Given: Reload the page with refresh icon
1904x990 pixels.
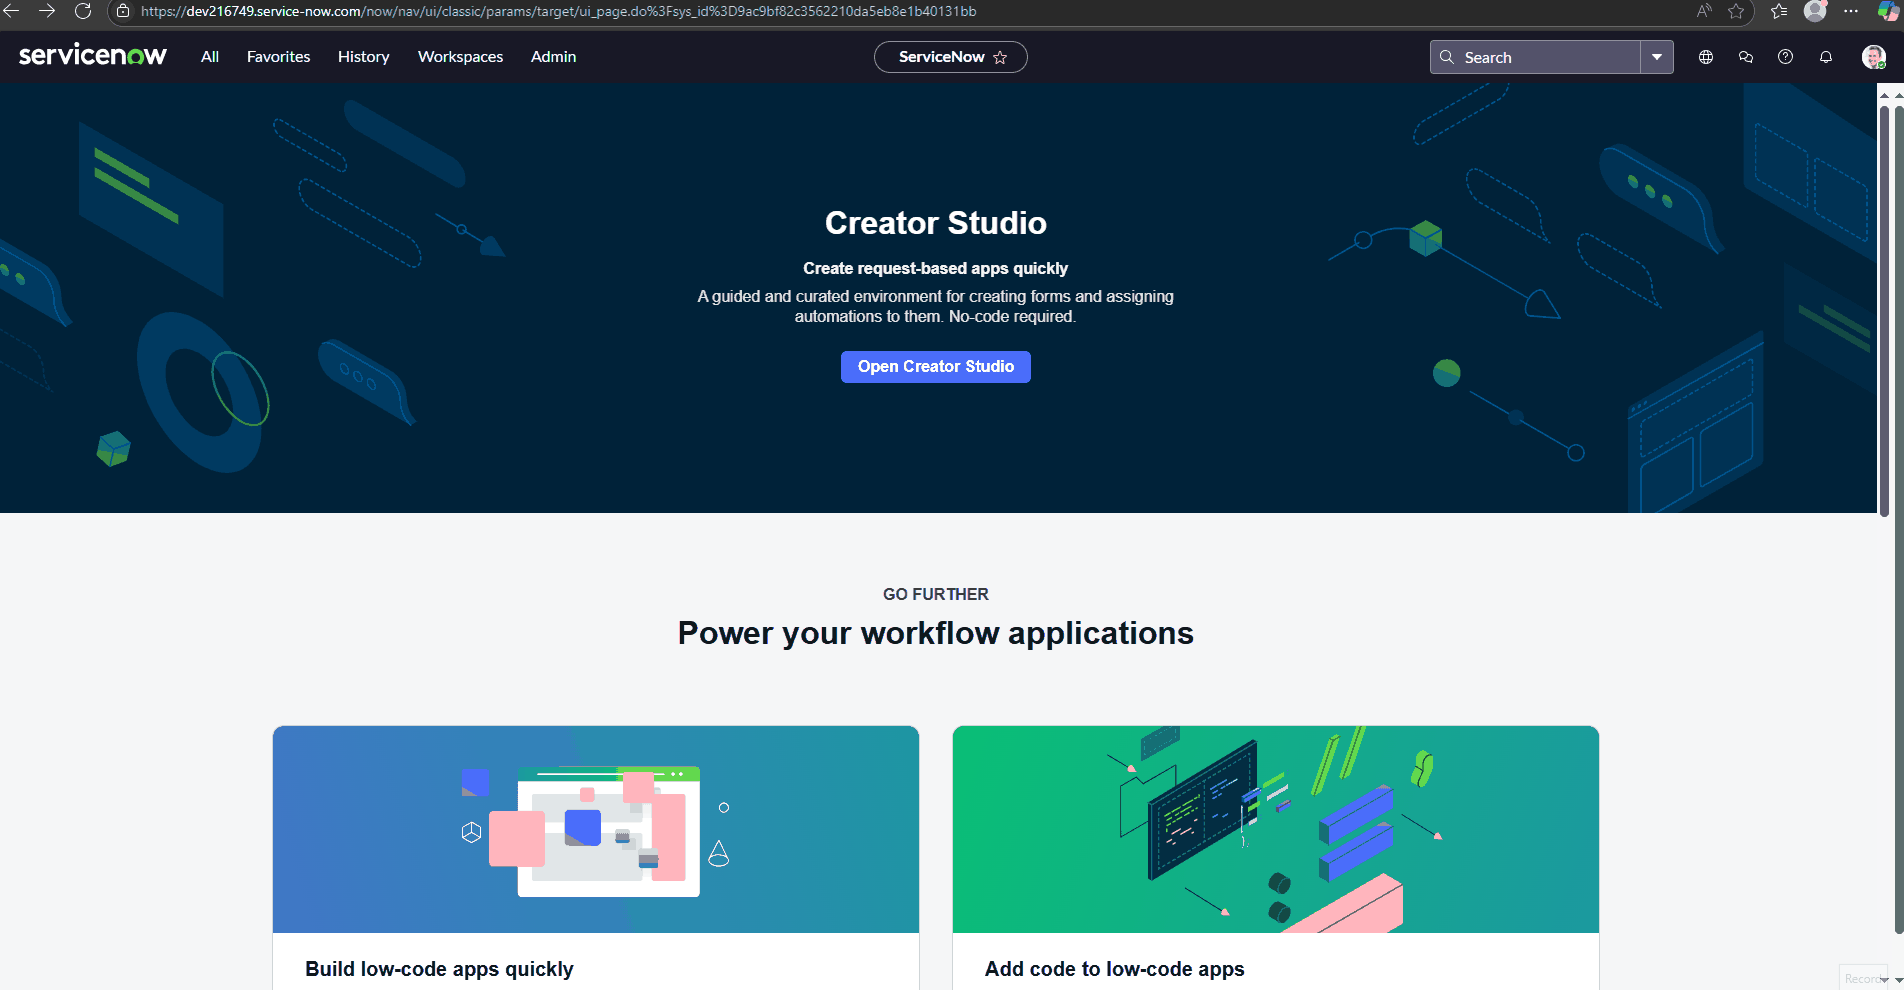Looking at the screenshot, I should click(x=83, y=11).
